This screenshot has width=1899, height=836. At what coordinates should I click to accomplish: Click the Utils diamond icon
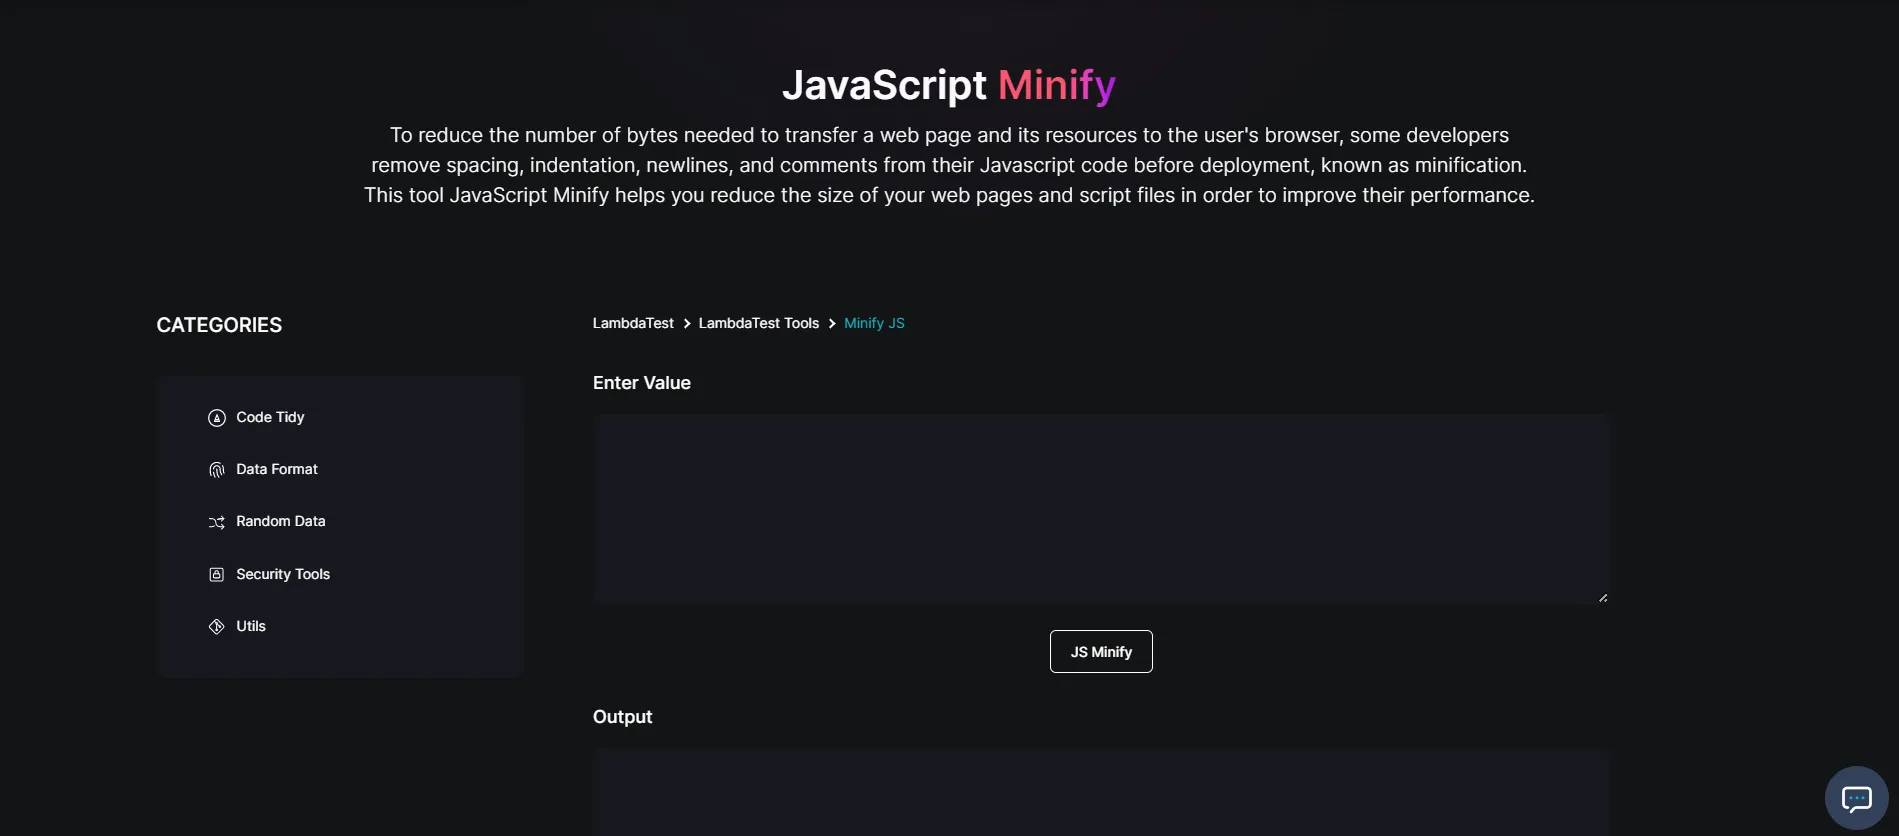[216, 627]
